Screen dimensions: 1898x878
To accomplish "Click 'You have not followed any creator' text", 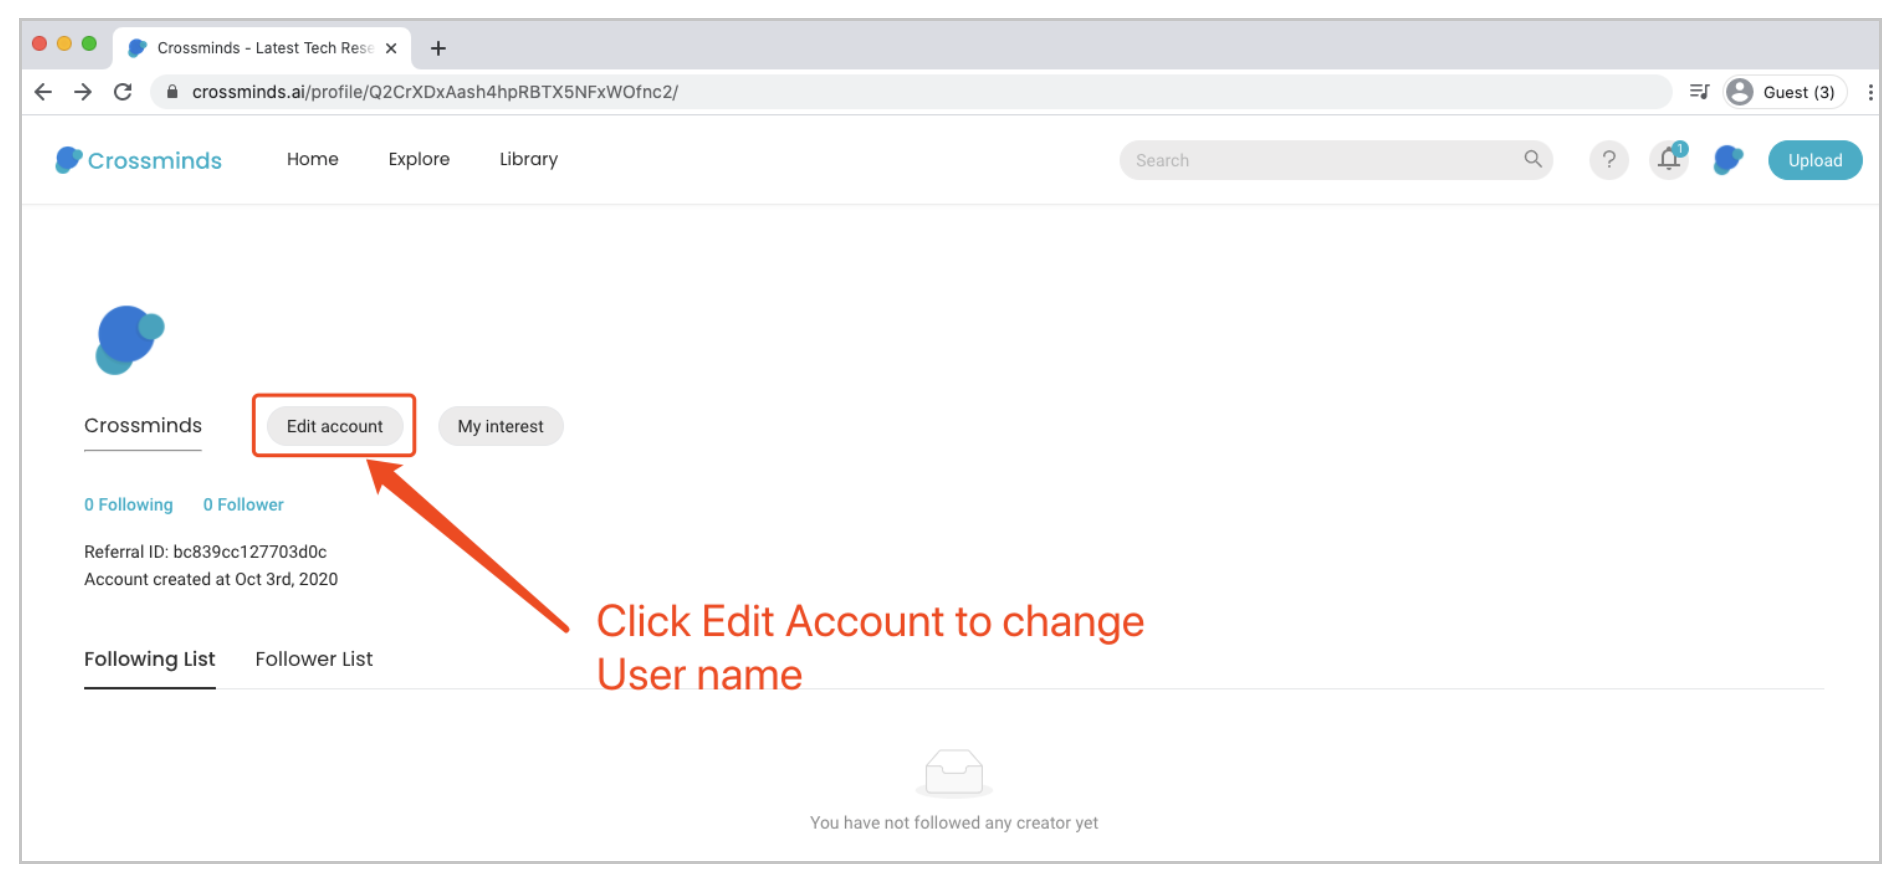I will (x=954, y=823).
